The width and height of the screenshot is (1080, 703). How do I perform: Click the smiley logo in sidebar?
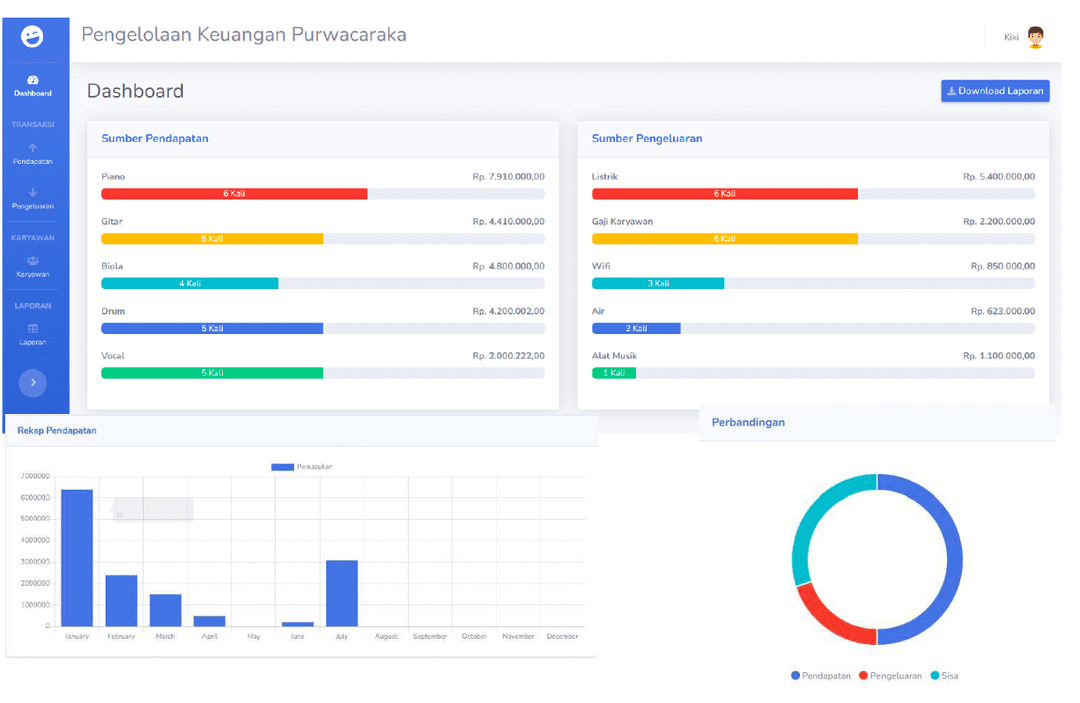(33, 37)
